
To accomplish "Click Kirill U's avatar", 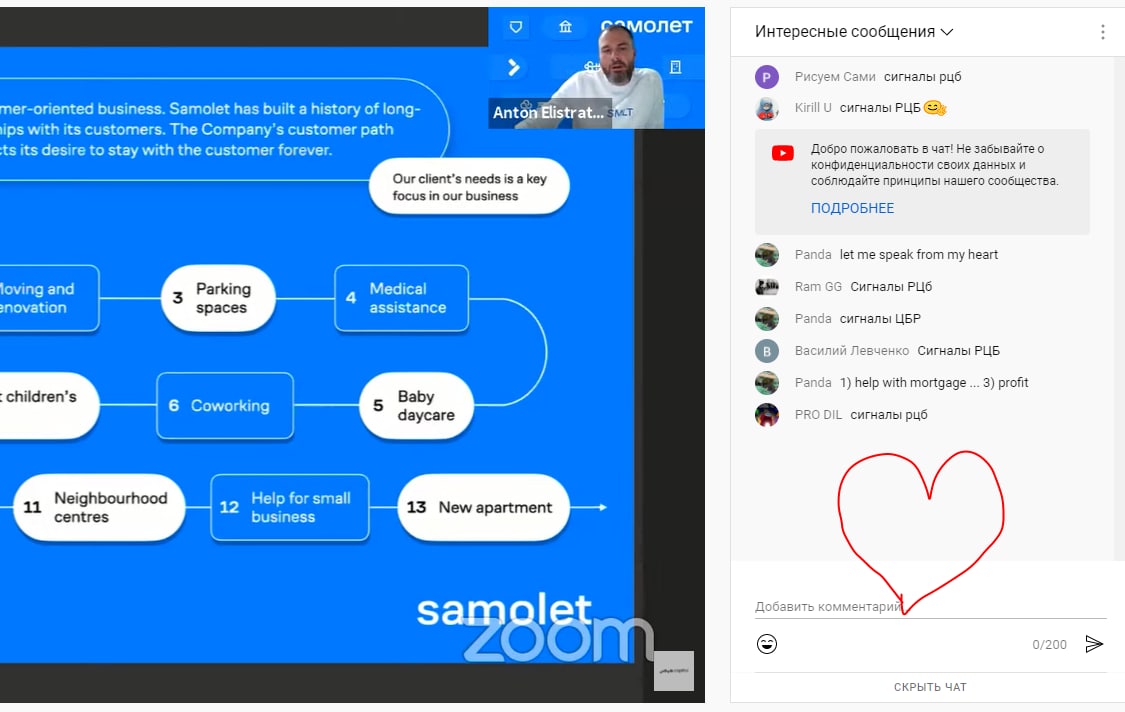I will 767,108.
